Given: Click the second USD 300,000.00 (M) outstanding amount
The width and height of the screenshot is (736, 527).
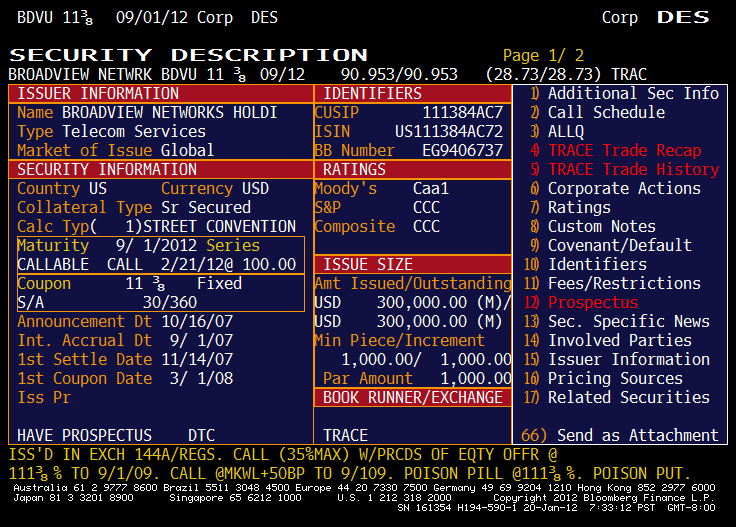Looking at the screenshot, I should tap(408, 321).
